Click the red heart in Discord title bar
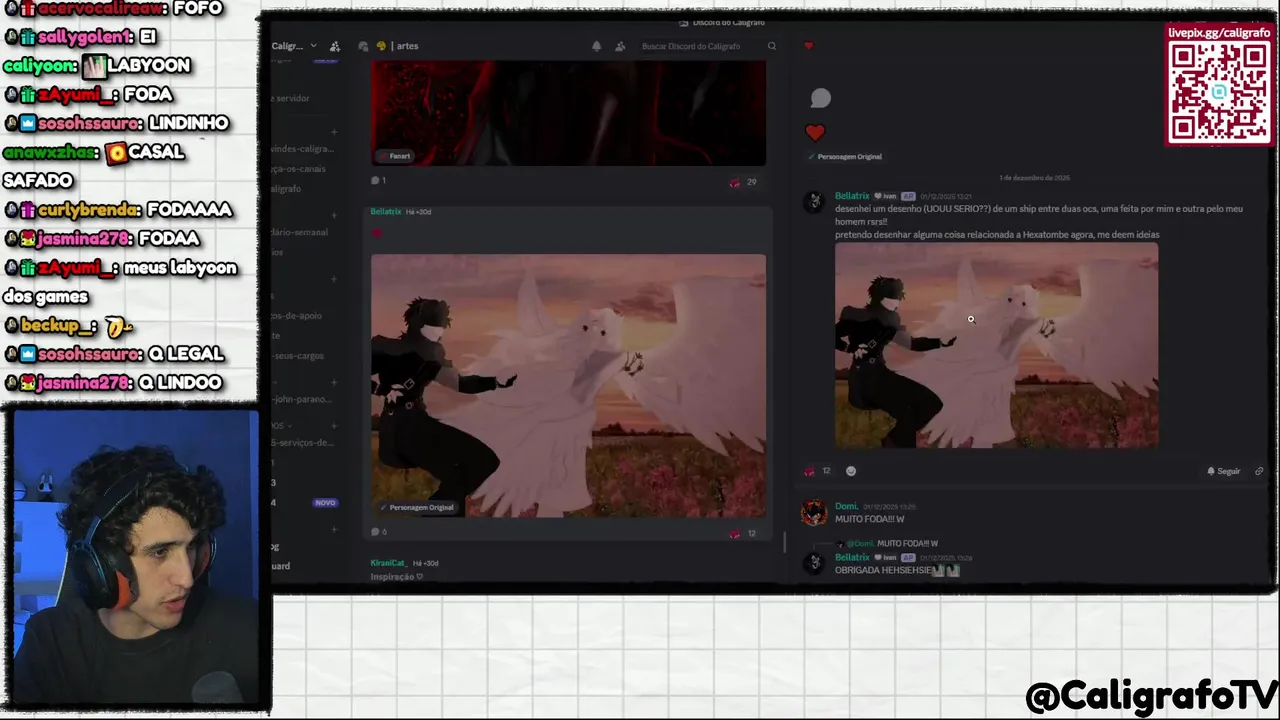Viewport: 1280px width, 720px height. [x=809, y=46]
